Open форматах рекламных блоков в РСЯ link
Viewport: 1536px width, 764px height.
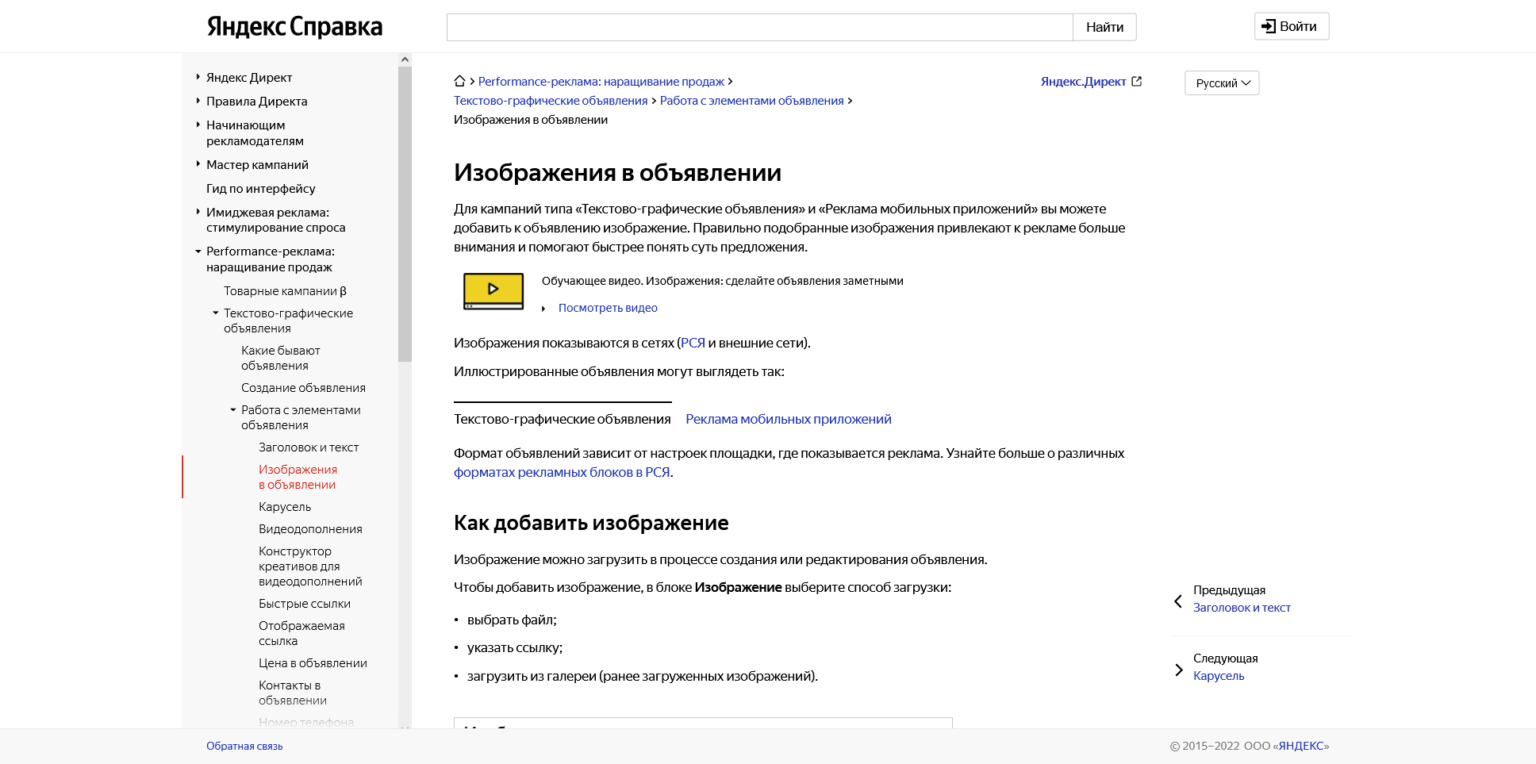point(562,472)
